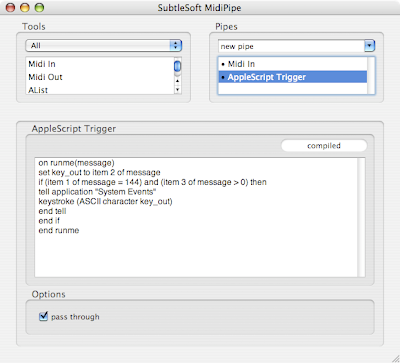This screenshot has width=400, height=363.
Task: Click the script editor vertical scrollbar
Action: (361, 217)
